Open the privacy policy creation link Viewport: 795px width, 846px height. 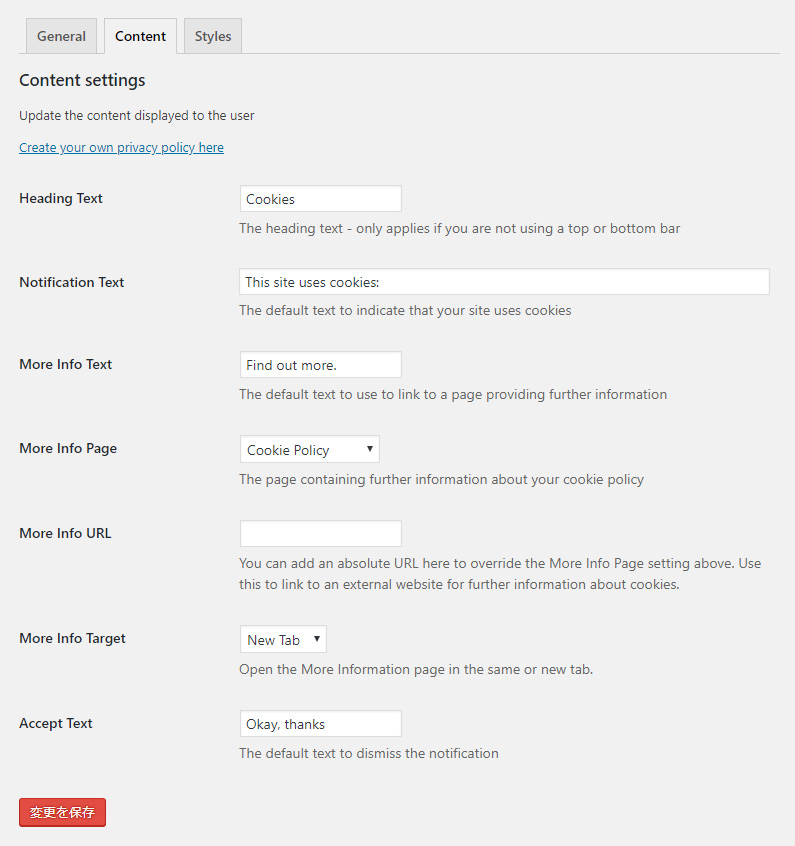pyautogui.click(x=121, y=147)
